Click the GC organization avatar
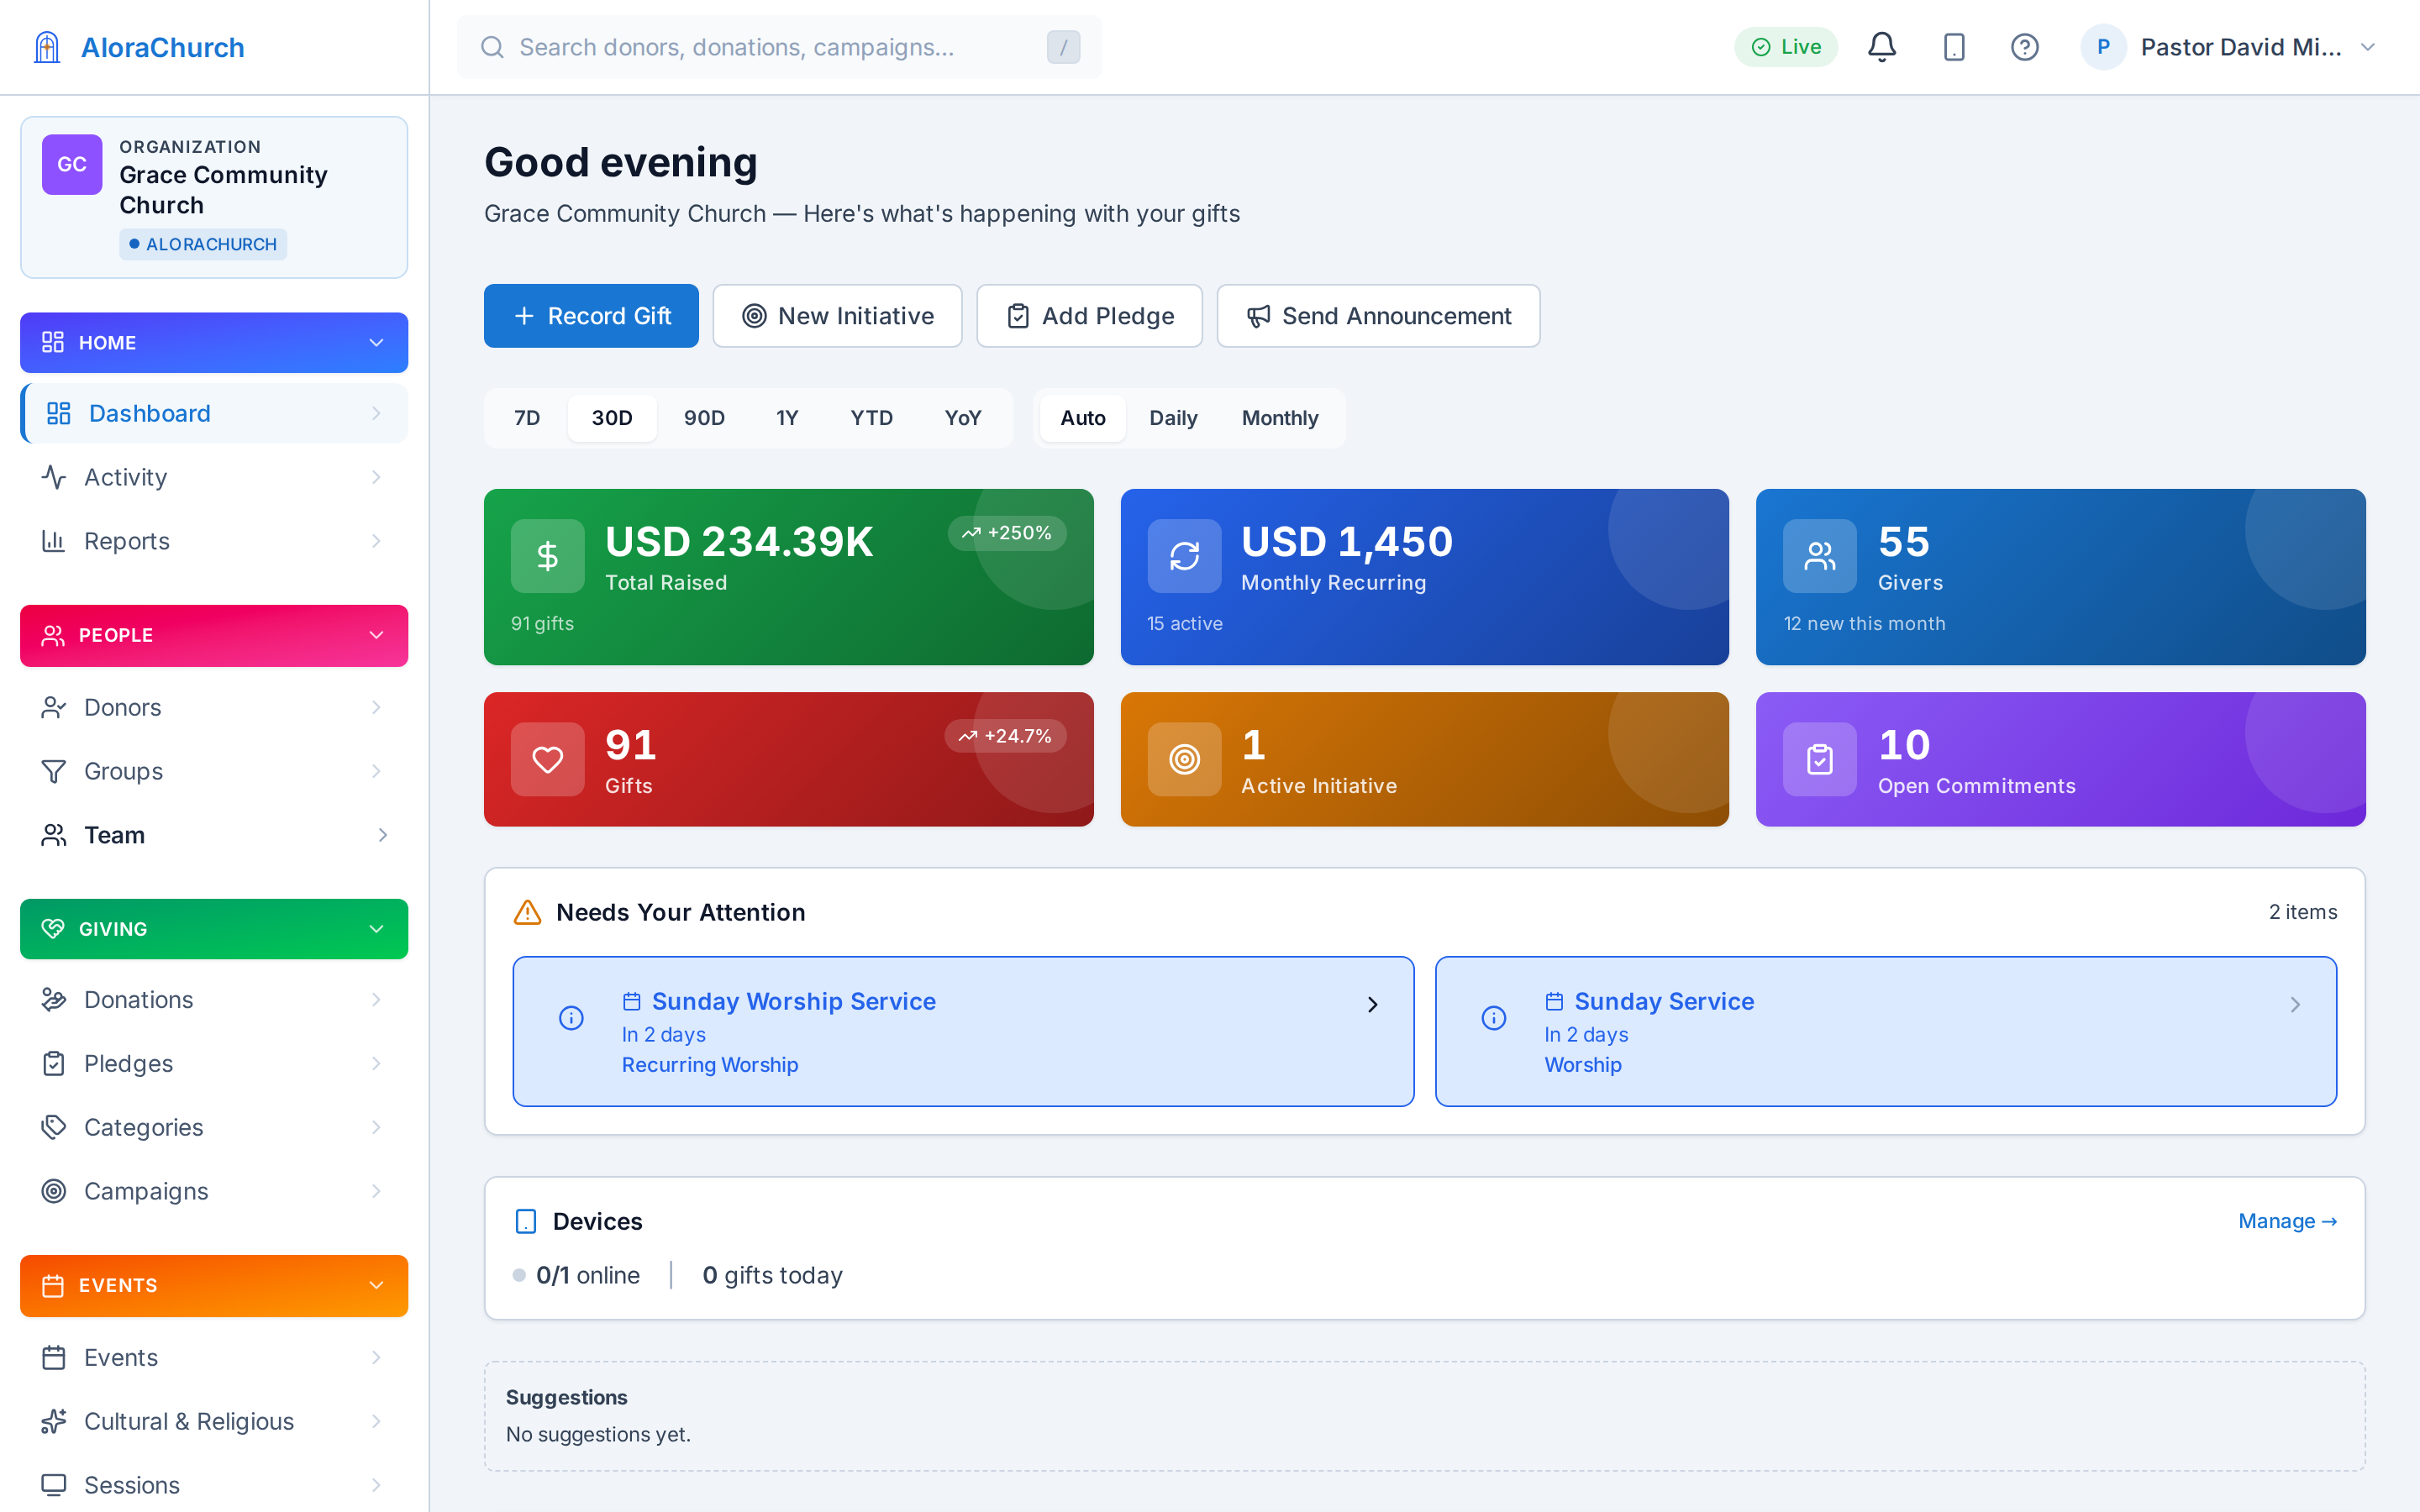This screenshot has height=1512, width=2420. click(x=72, y=164)
